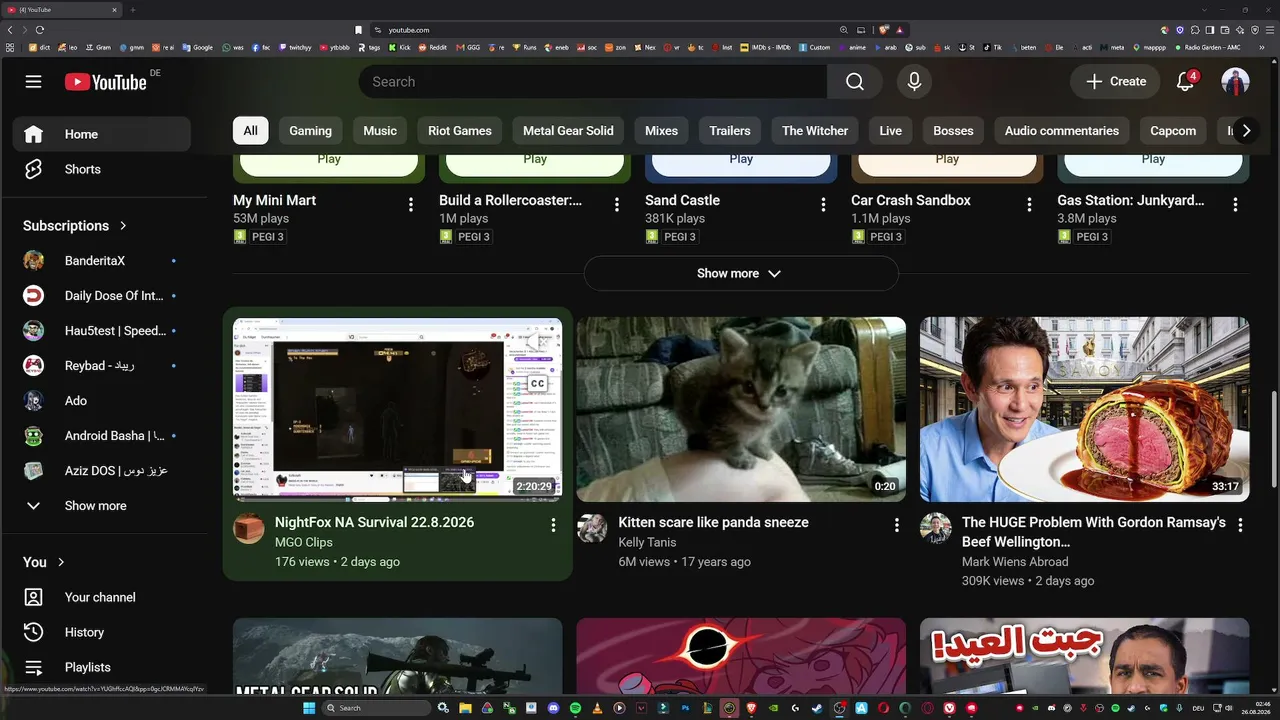
Task: Start voice search with the microphone
Action: (x=914, y=82)
